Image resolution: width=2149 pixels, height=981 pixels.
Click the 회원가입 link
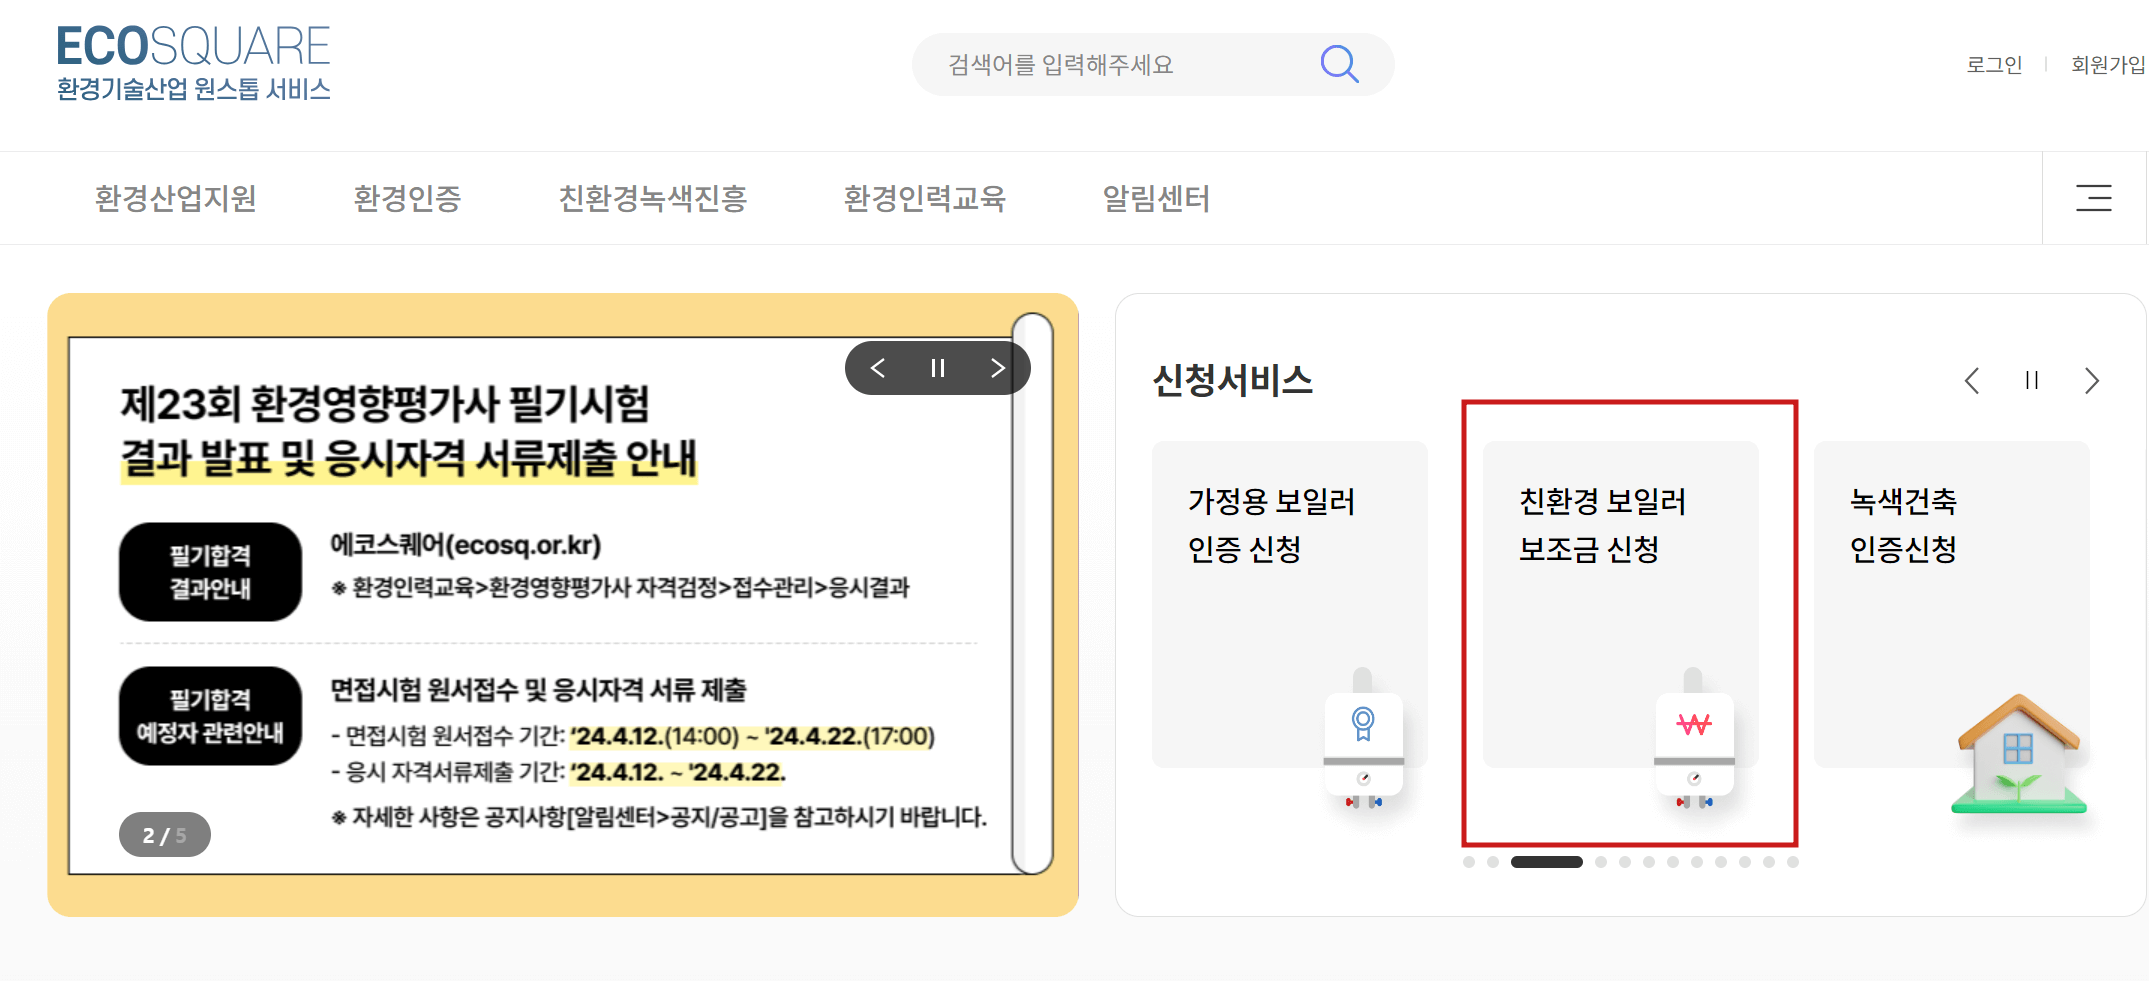[x=2107, y=64]
